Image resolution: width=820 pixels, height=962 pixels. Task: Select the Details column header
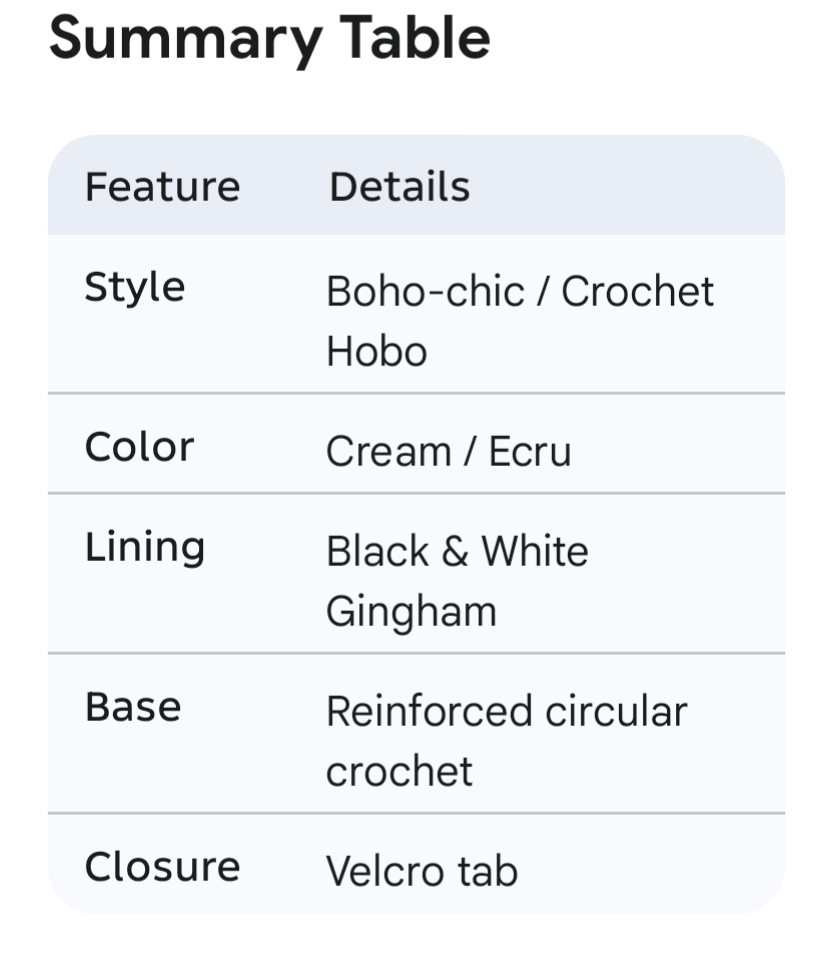399,187
